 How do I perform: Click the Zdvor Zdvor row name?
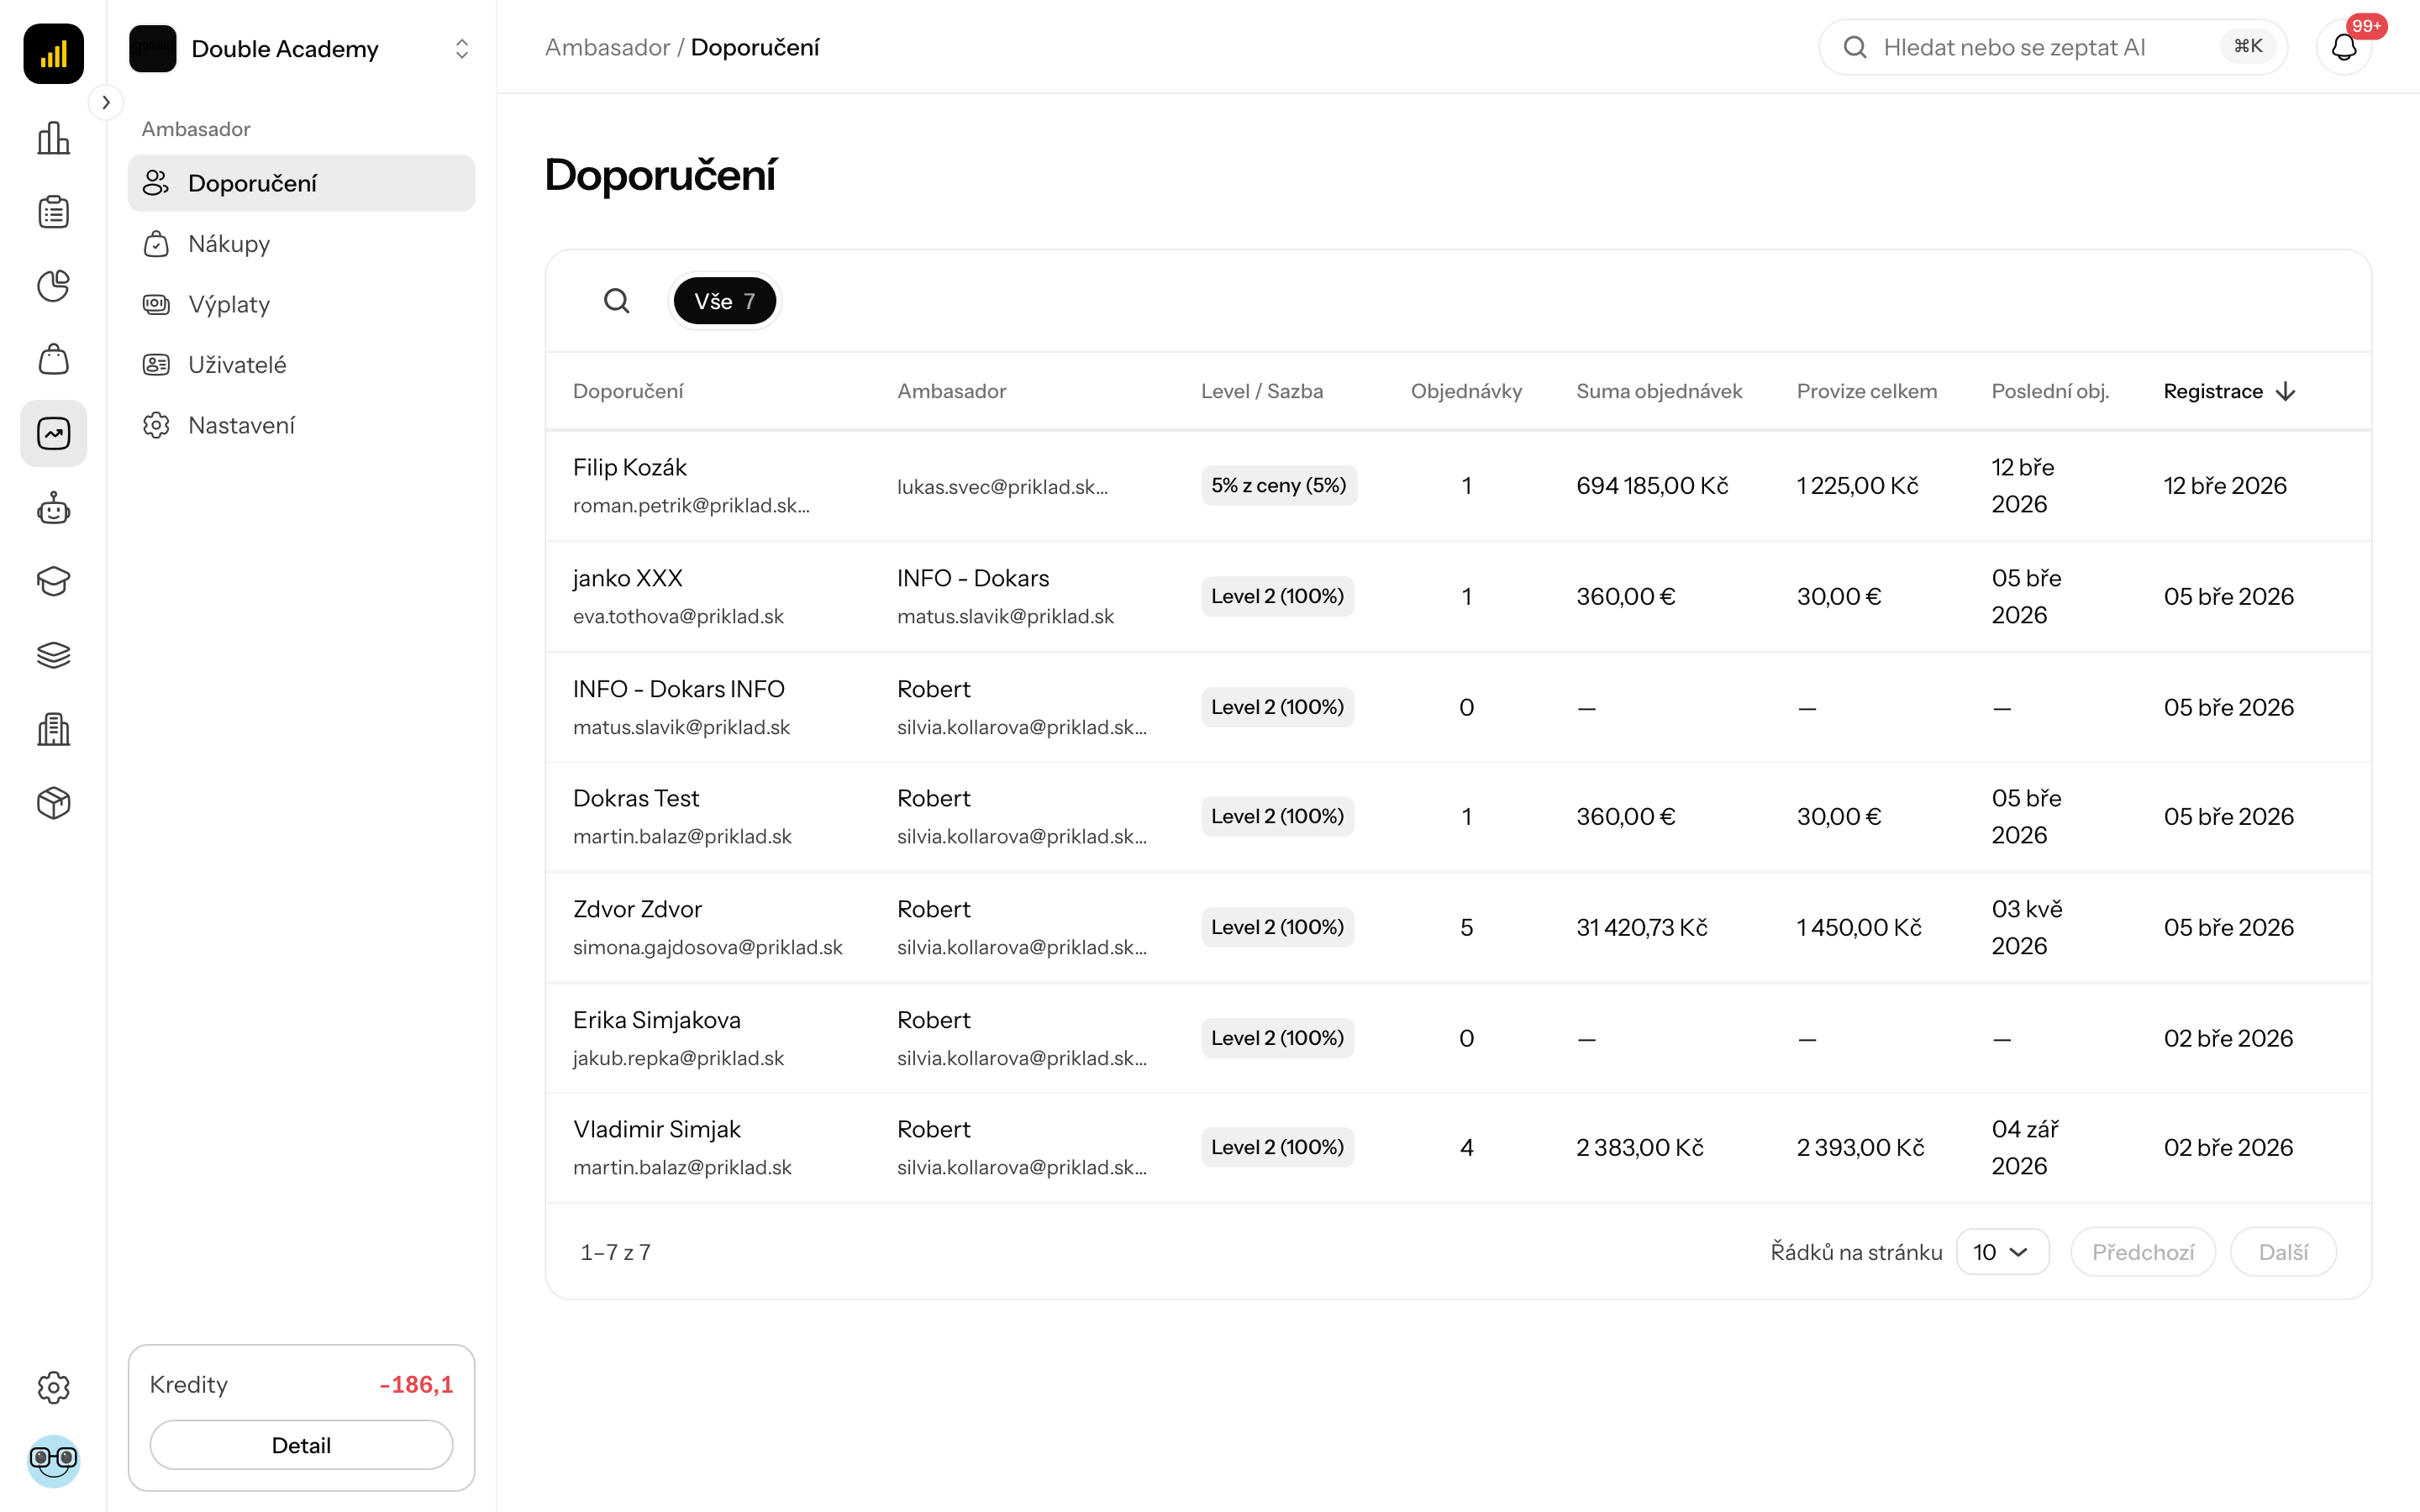point(637,909)
